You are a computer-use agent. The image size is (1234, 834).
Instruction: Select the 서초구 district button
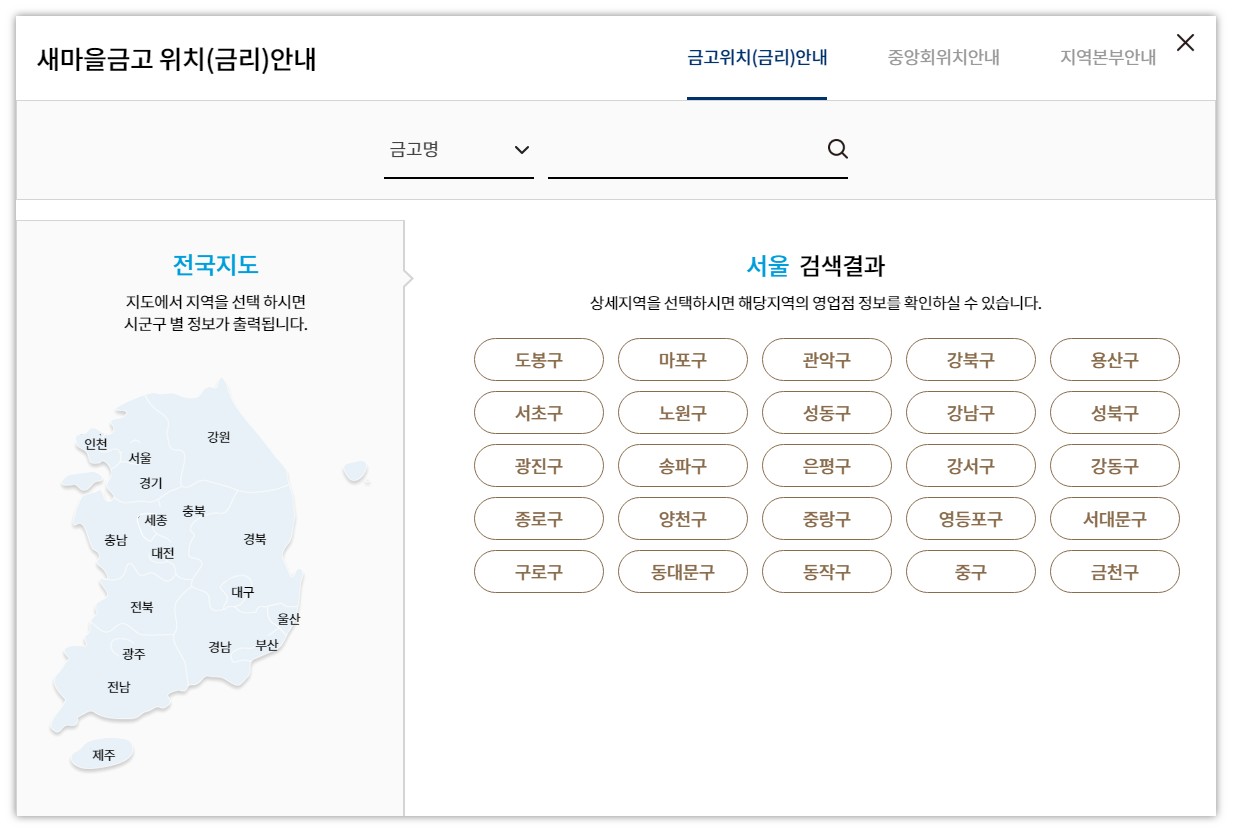(x=539, y=413)
